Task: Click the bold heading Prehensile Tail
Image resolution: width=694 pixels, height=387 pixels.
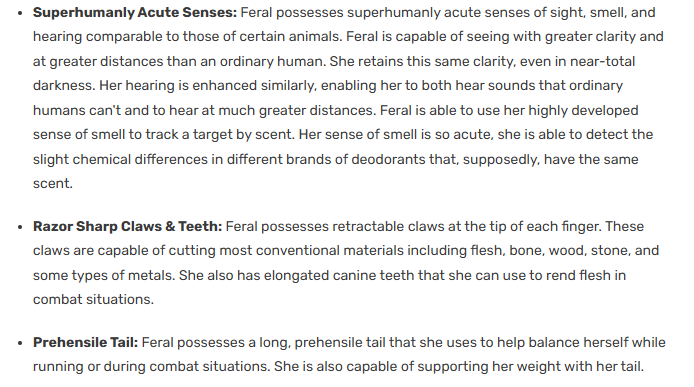Action: (x=85, y=342)
